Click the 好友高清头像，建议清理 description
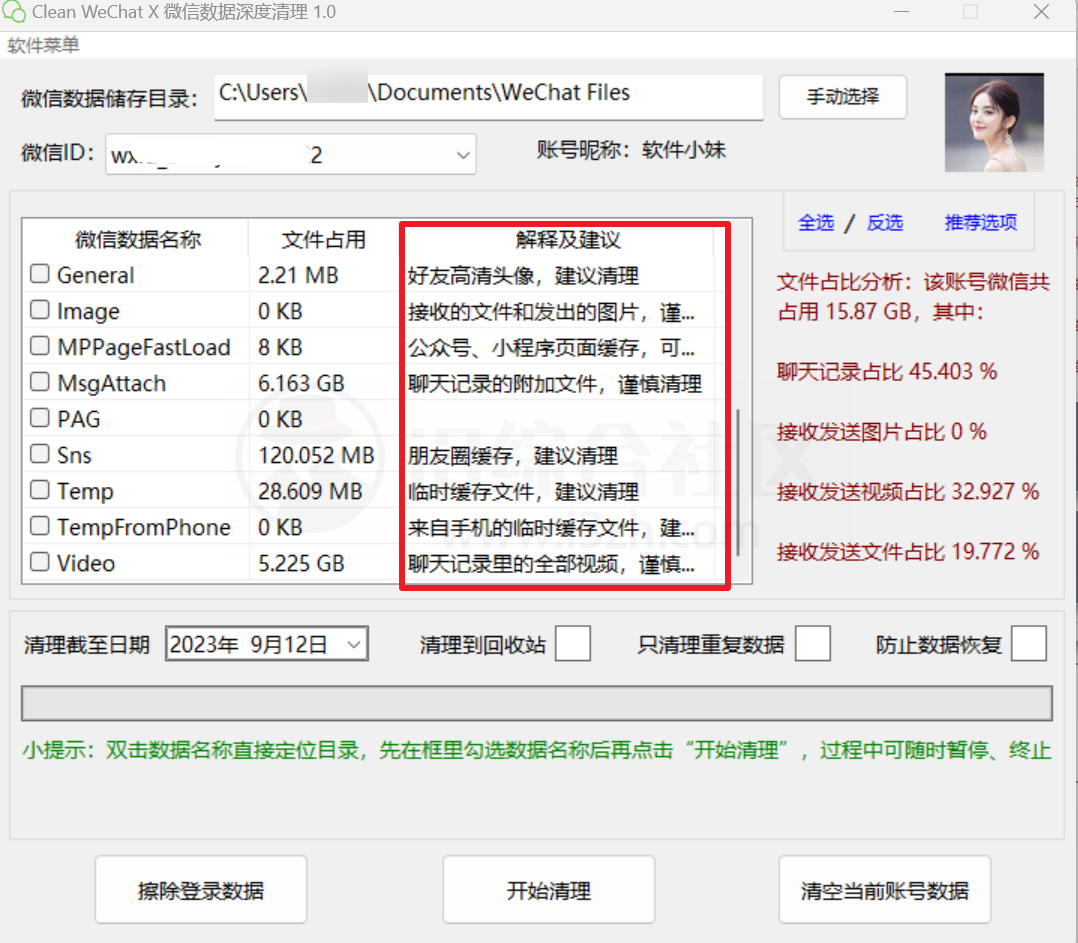This screenshot has width=1078, height=943. click(523, 276)
